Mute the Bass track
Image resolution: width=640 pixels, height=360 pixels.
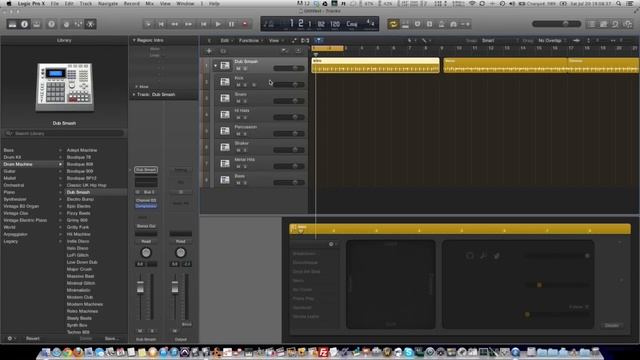238,183
